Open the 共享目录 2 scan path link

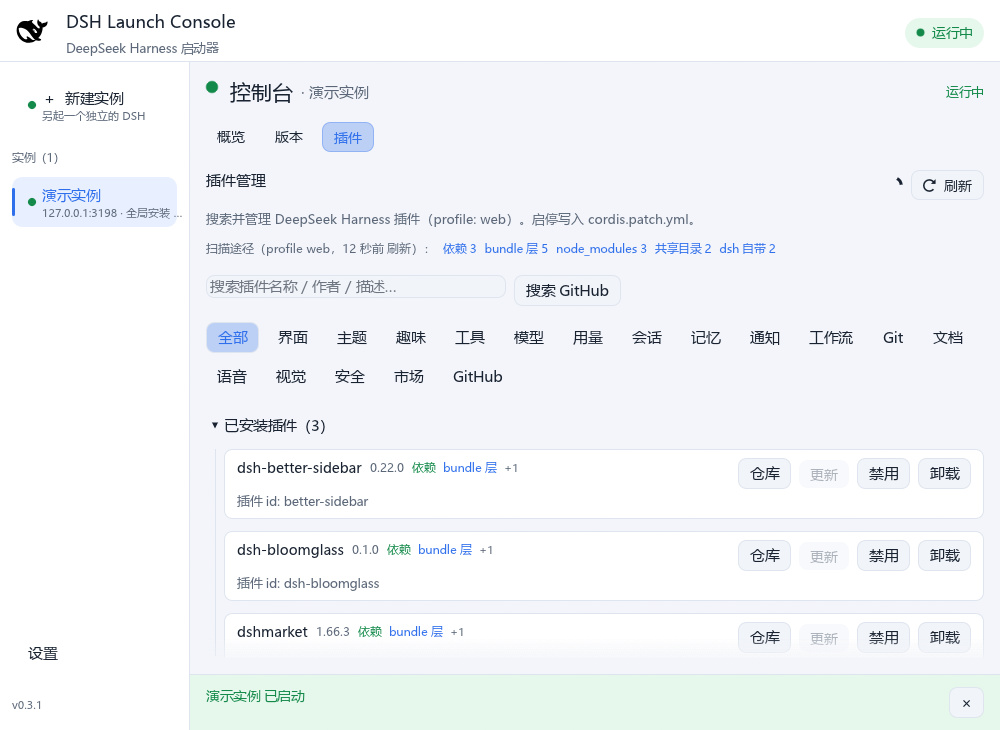(x=683, y=249)
